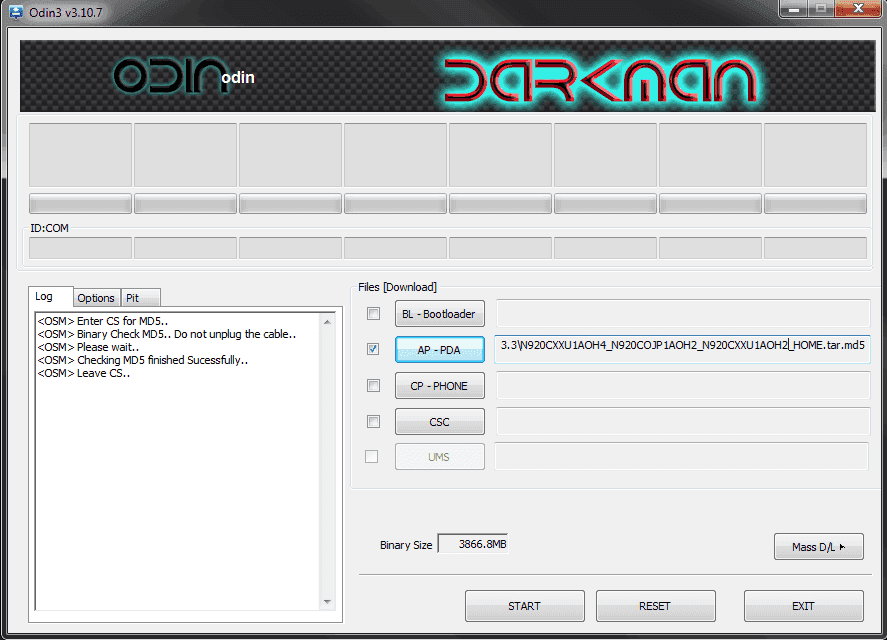
Task: Enable the BL Bootloader checkbox
Action: [x=373, y=313]
